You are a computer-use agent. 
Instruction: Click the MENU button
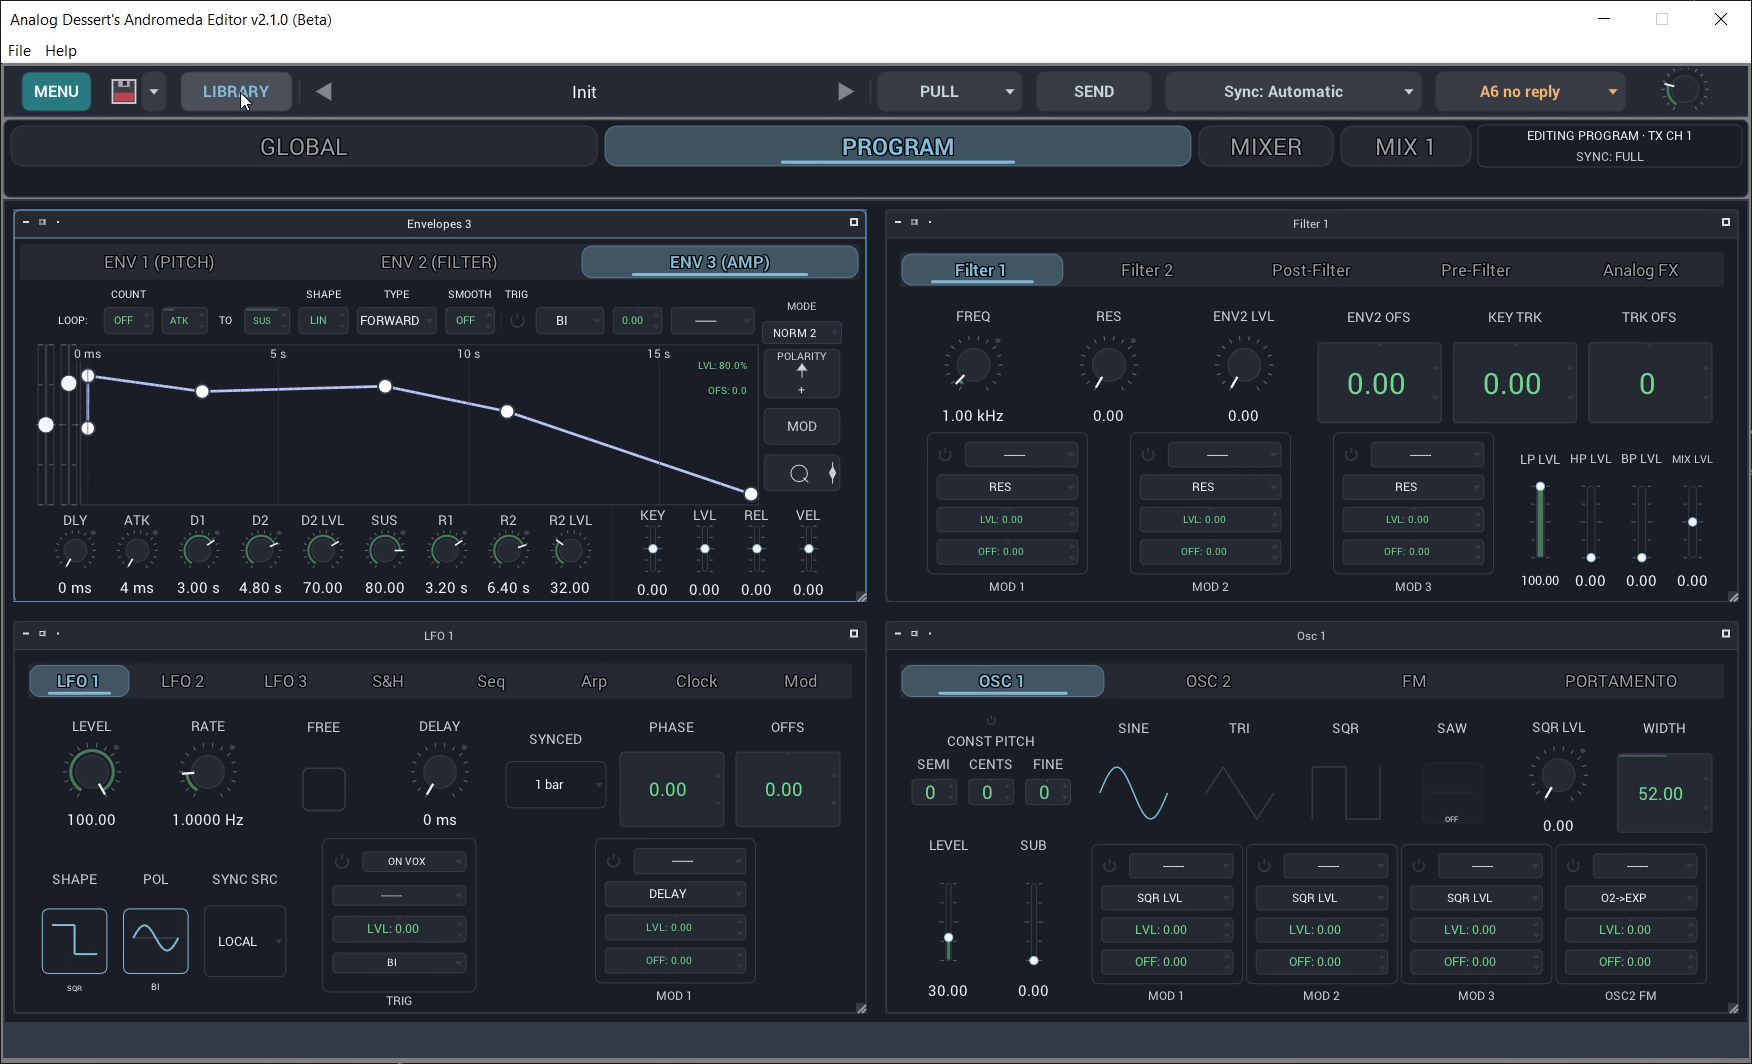[56, 91]
